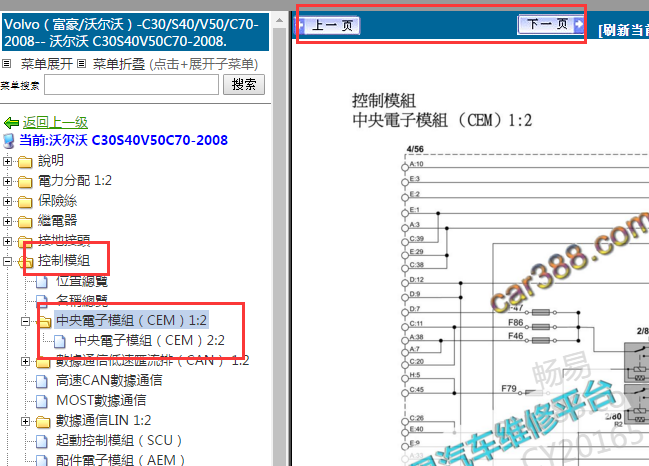Screen dimensions: 649x466
Task: Select the 控制模組 tree item
Action: [x=64, y=260]
